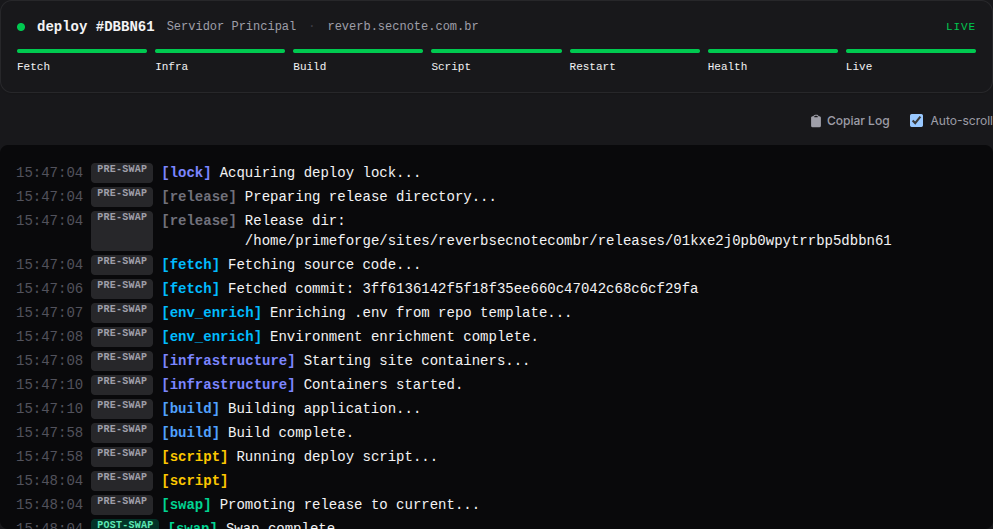The width and height of the screenshot is (993, 529).
Task: Open the reverb.secnote.com.br domain text
Action: click(x=403, y=26)
